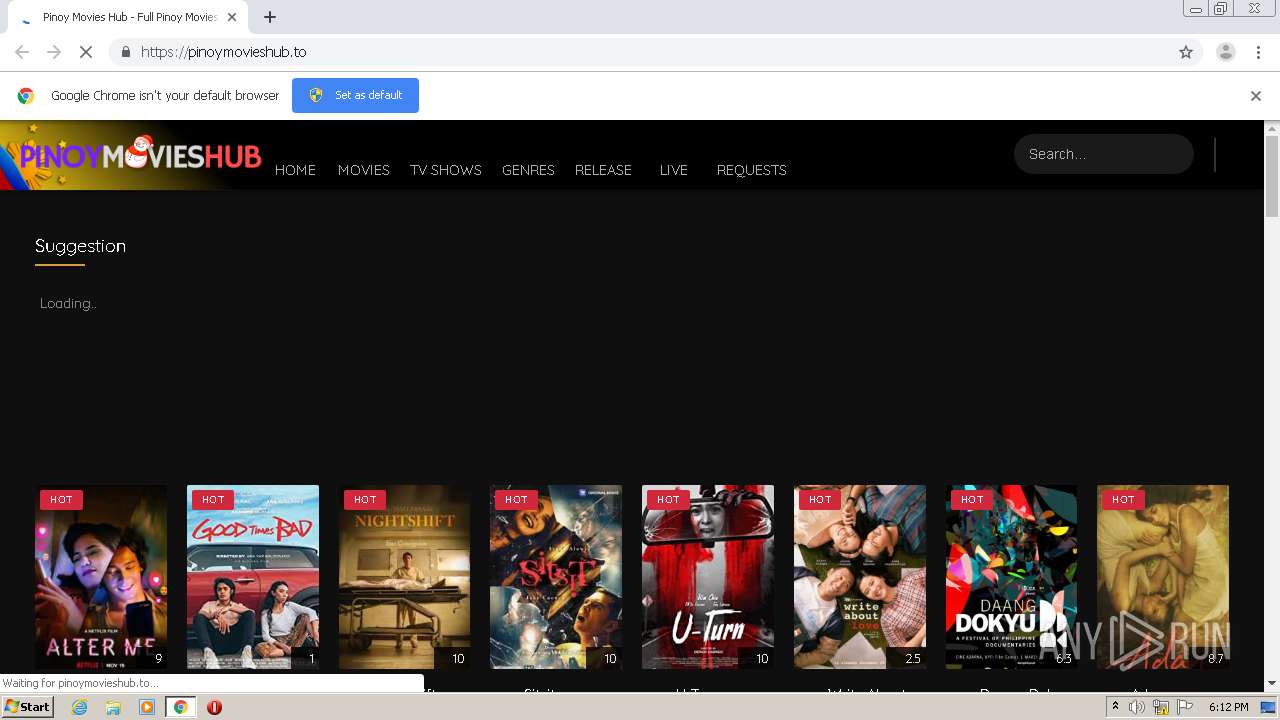Show hidden system tray icons

tap(1115, 707)
